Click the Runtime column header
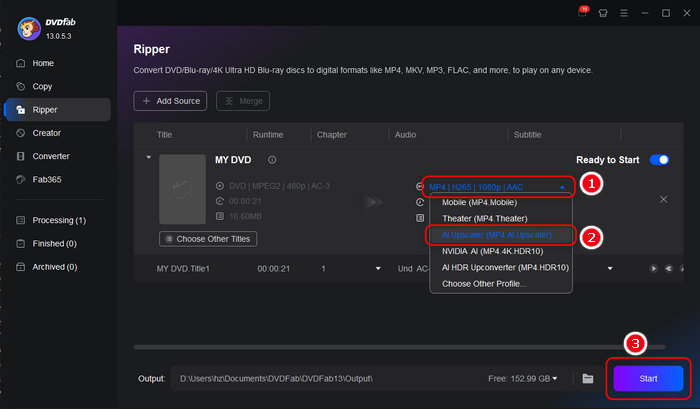700x409 pixels. pyautogui.click(x=268, y=134)
